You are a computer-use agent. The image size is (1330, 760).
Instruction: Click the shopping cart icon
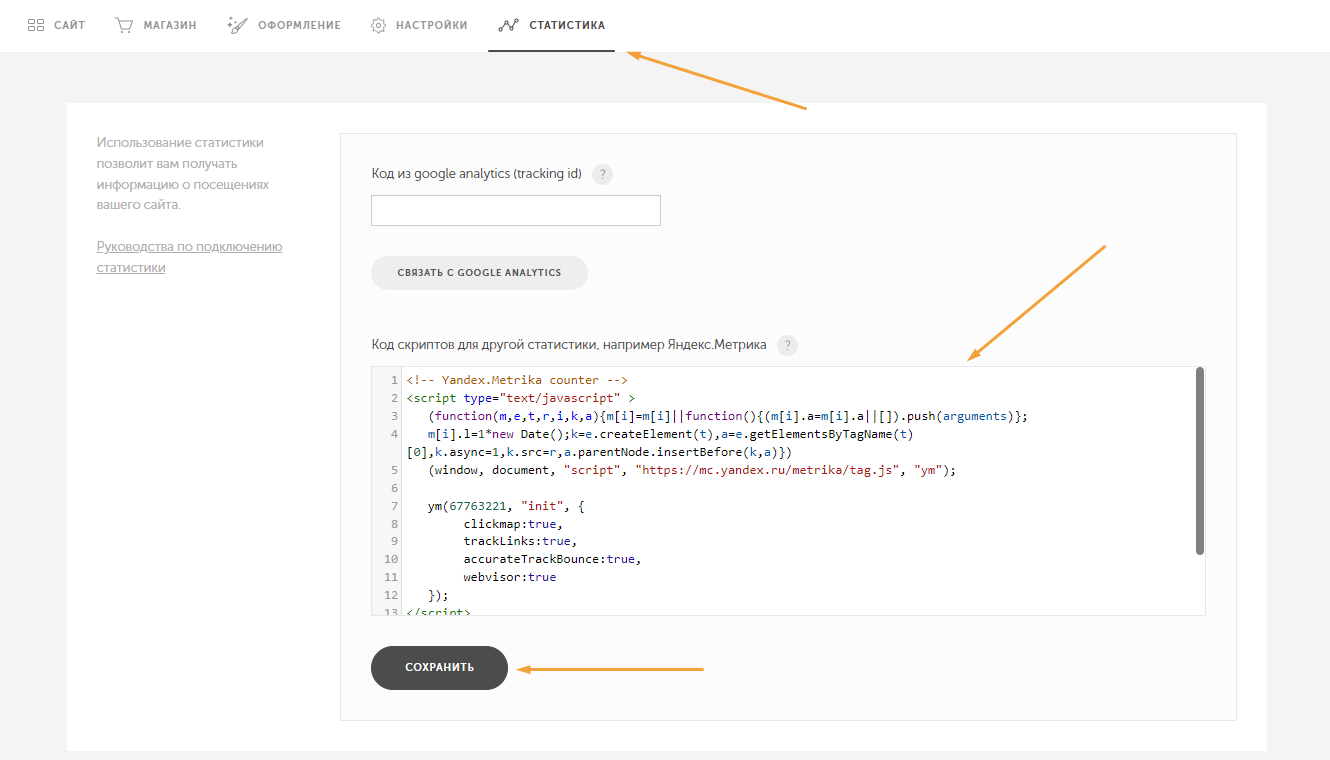124,25
